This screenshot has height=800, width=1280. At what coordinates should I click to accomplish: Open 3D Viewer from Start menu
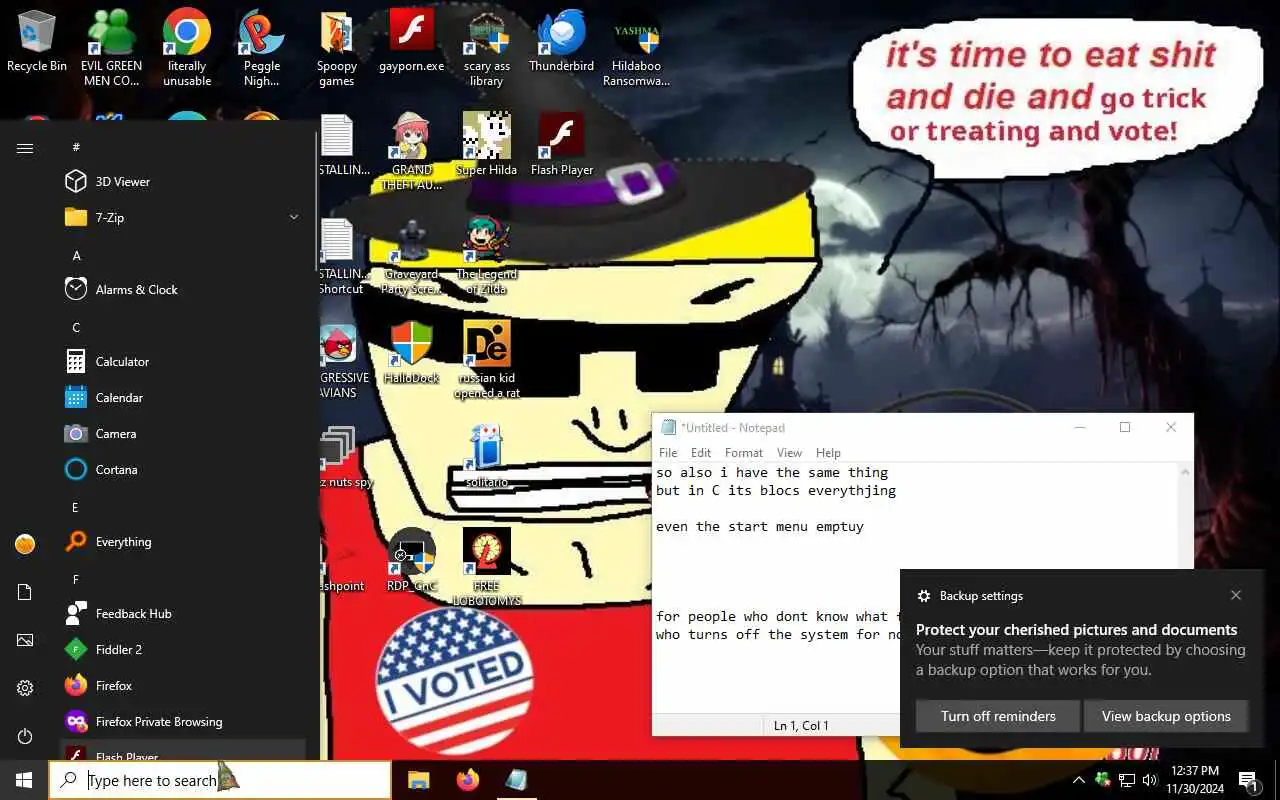(x=183, y=181)
